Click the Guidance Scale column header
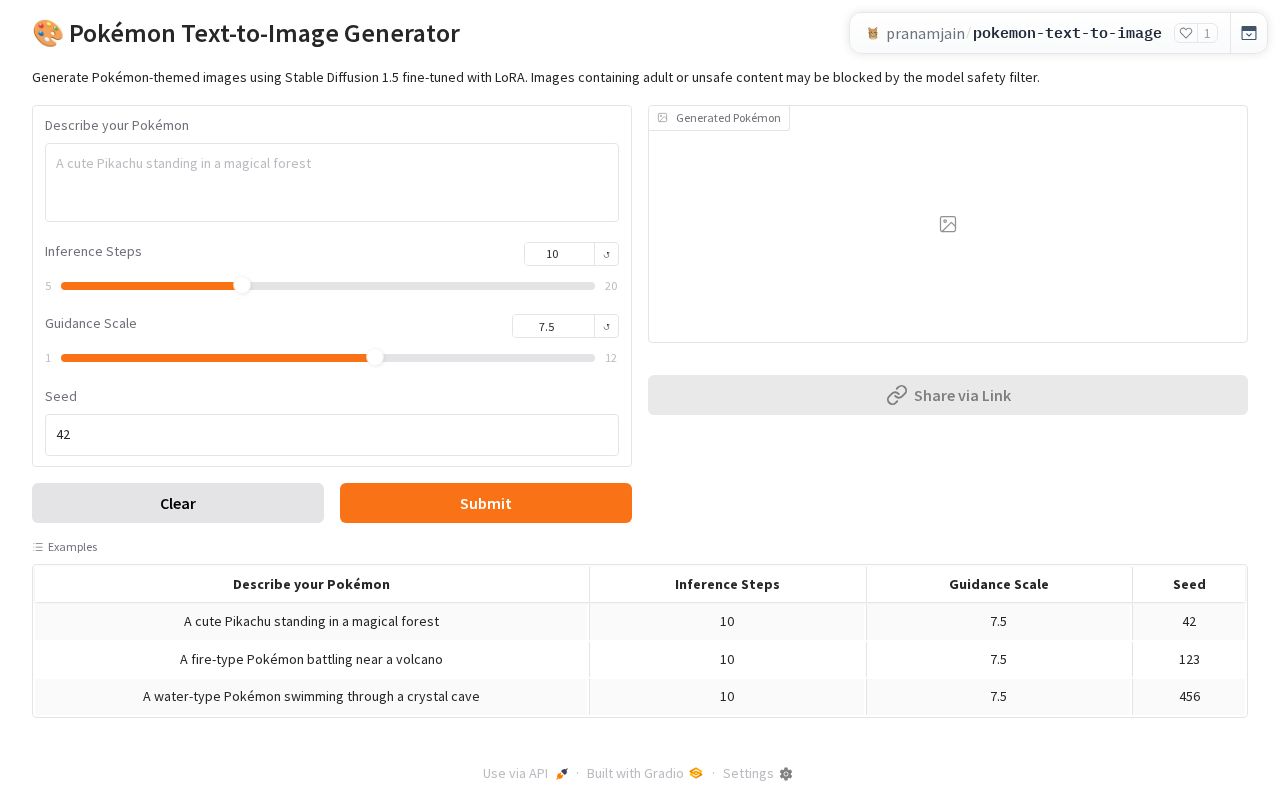 pos(999,584)
